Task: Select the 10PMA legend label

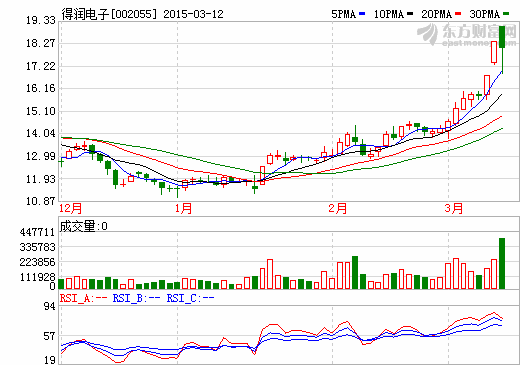Action: click(389, 14)
